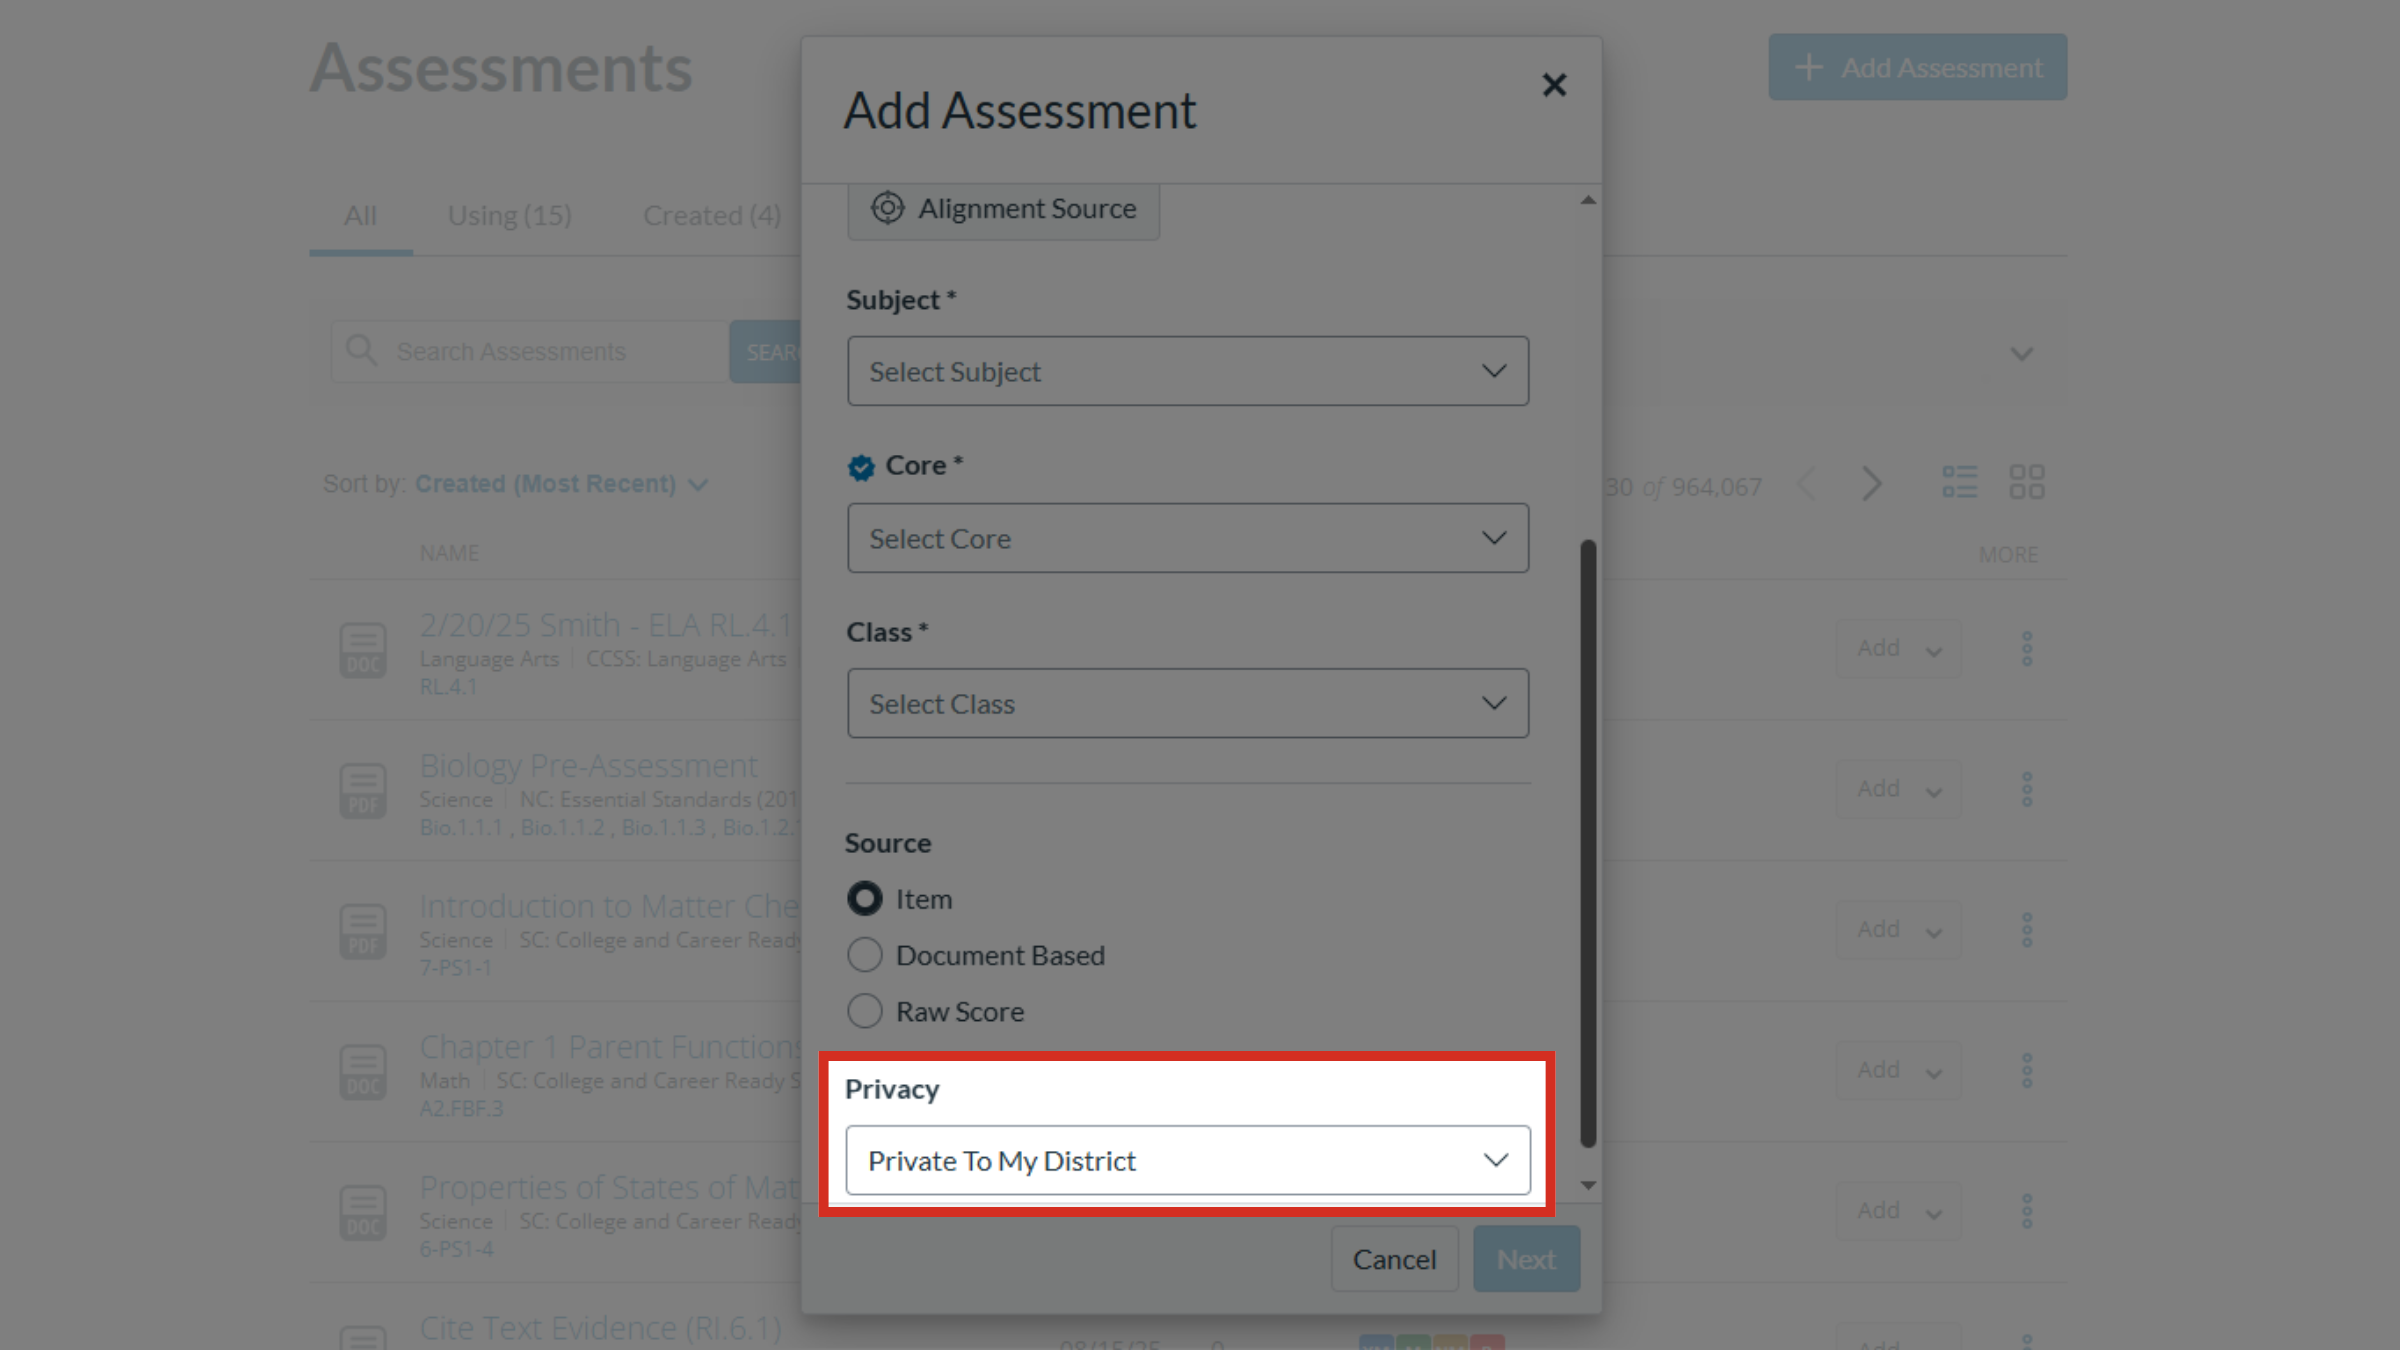This screenshot has height=1350, width=2400.
Task: Open Cite Text Evidence (RI.6.1) assessment
Action: (x=600, y=1328)
